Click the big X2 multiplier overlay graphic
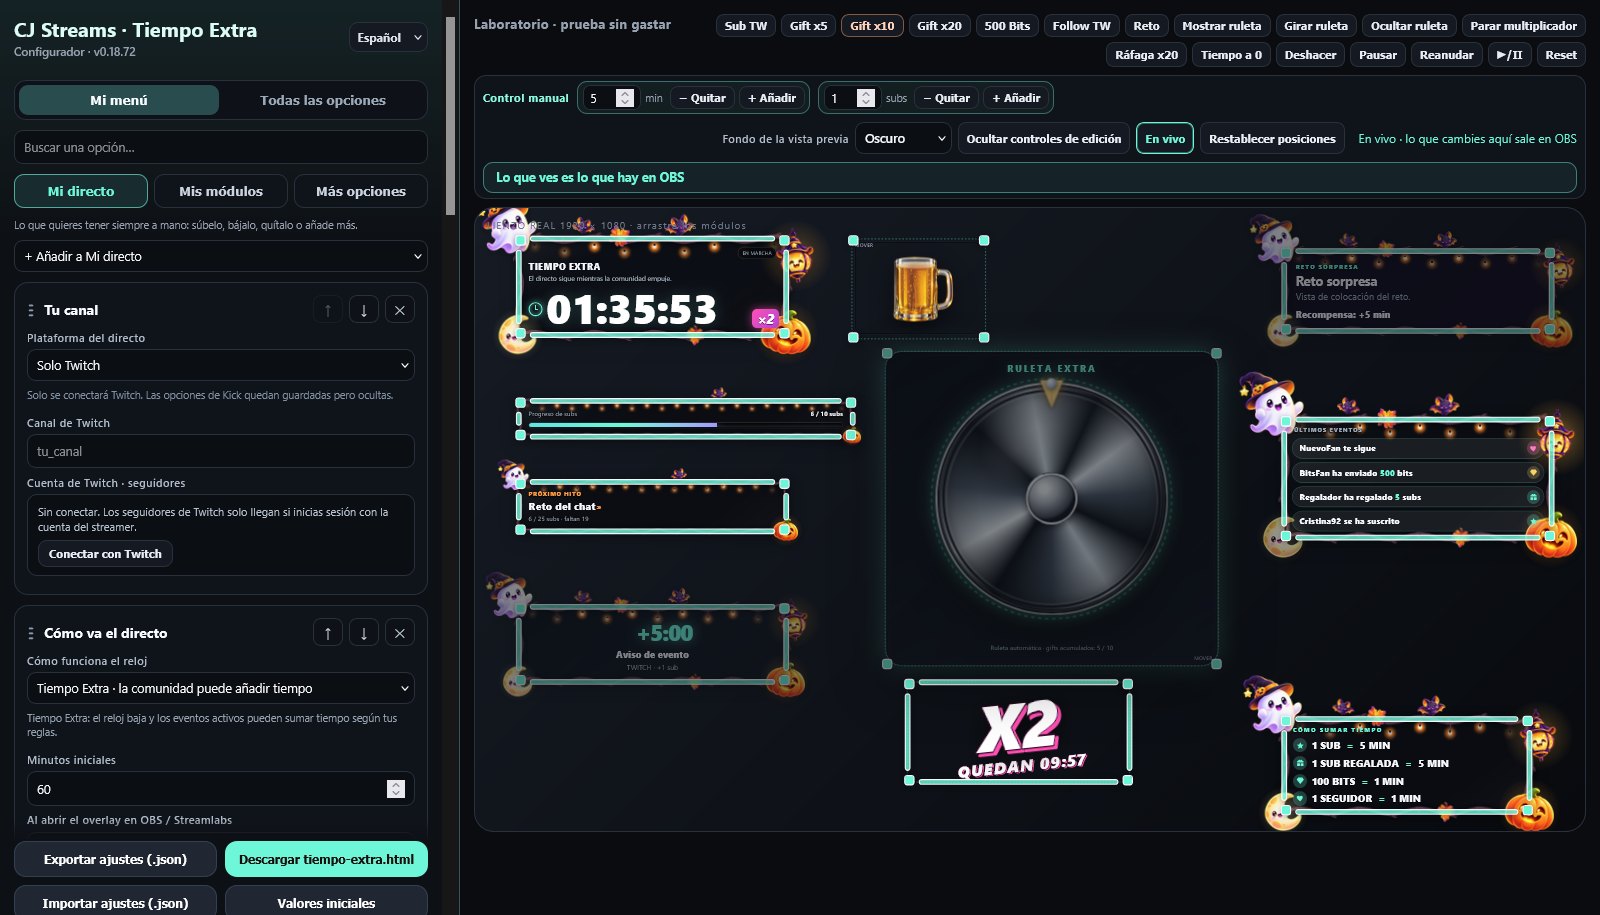Screen dimensions: 1600x915 click(x=1020, y=727)
